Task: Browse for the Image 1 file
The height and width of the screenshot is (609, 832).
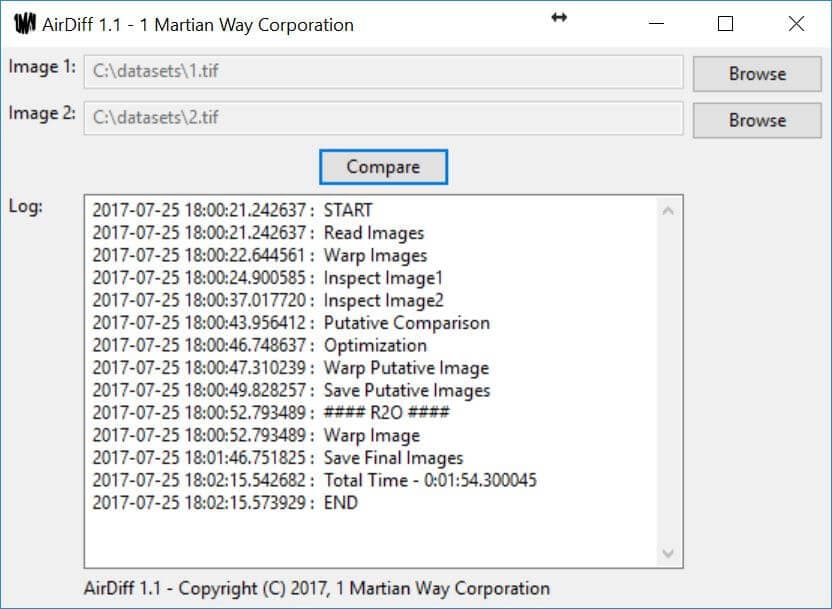Action: 757,74
